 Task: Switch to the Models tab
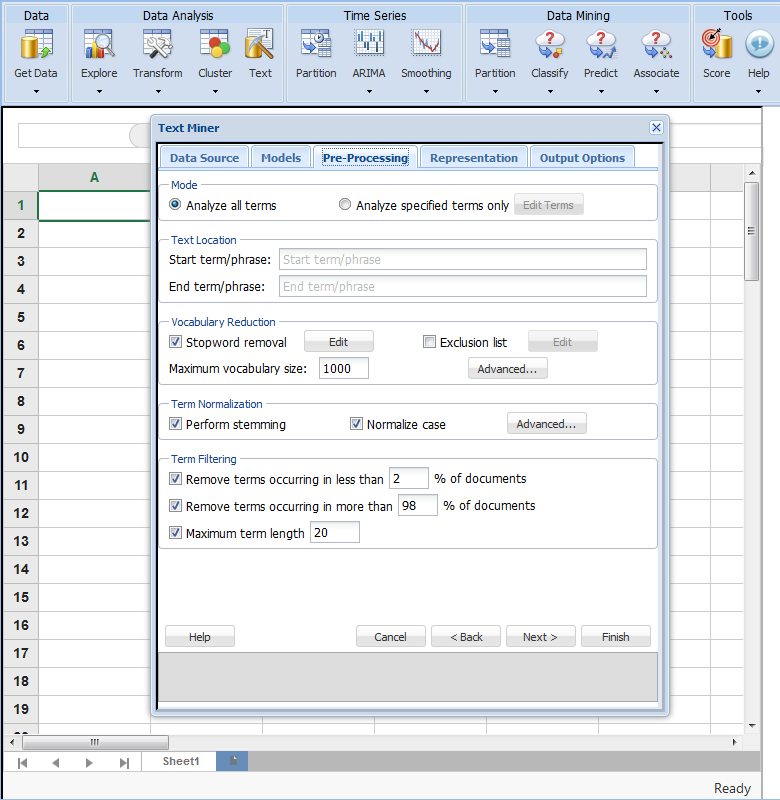click(x=281, y=158)
